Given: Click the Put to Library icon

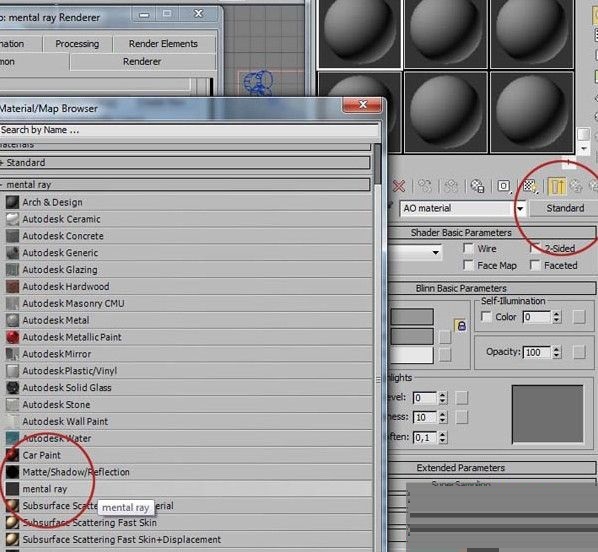Looking at the screenshot, I should click(x=477, y=186).
